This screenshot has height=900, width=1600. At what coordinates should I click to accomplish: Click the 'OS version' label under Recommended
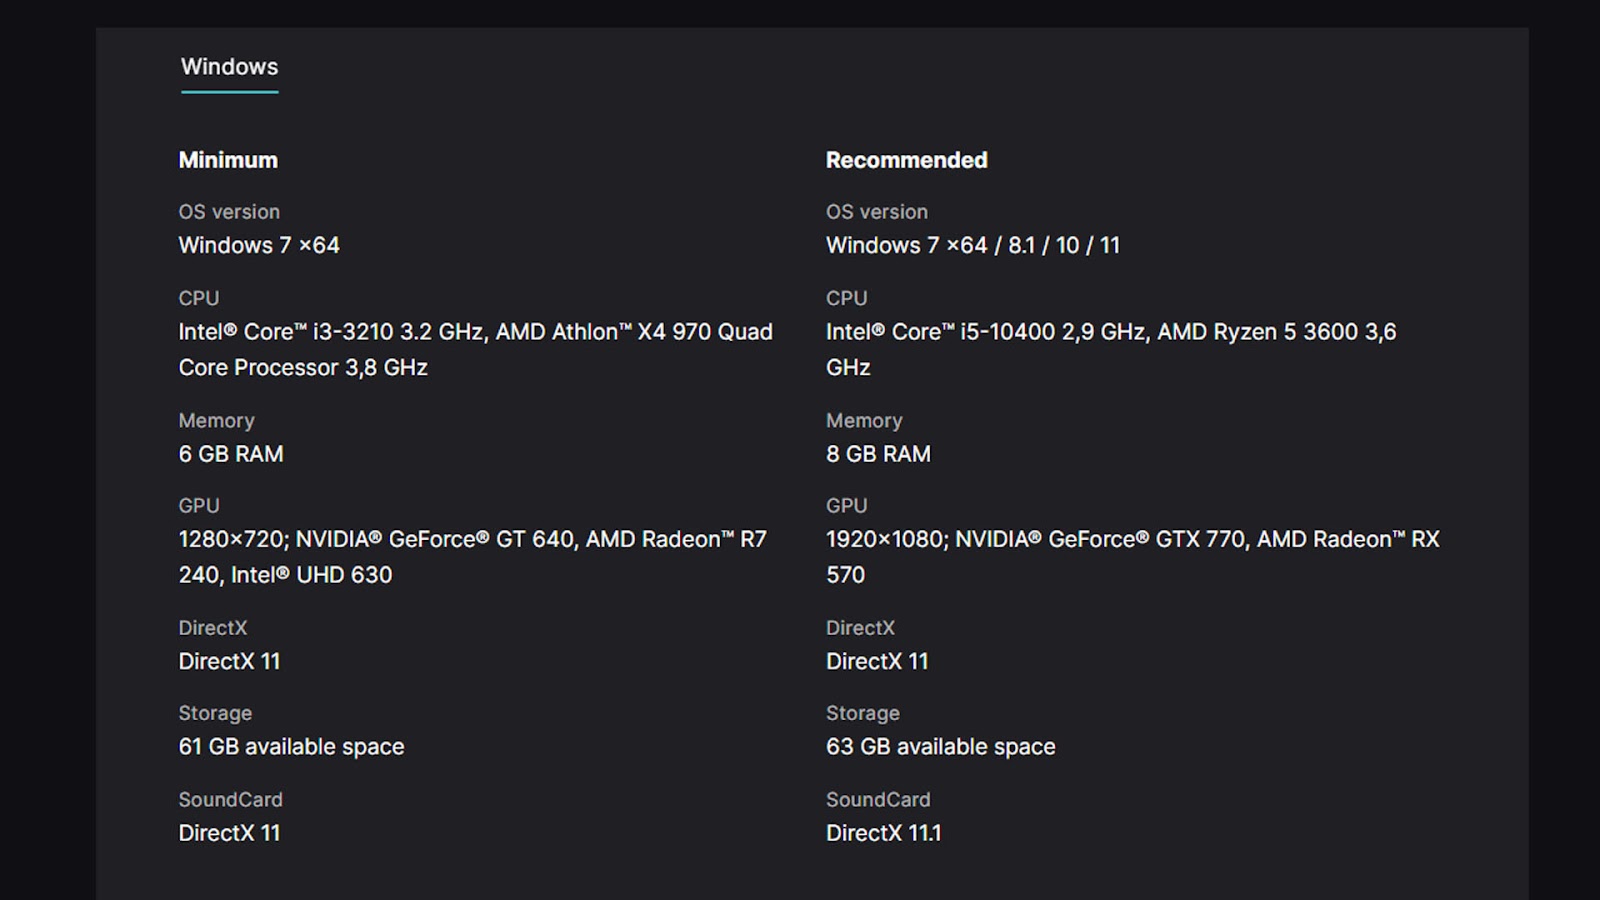pos(877,212)
